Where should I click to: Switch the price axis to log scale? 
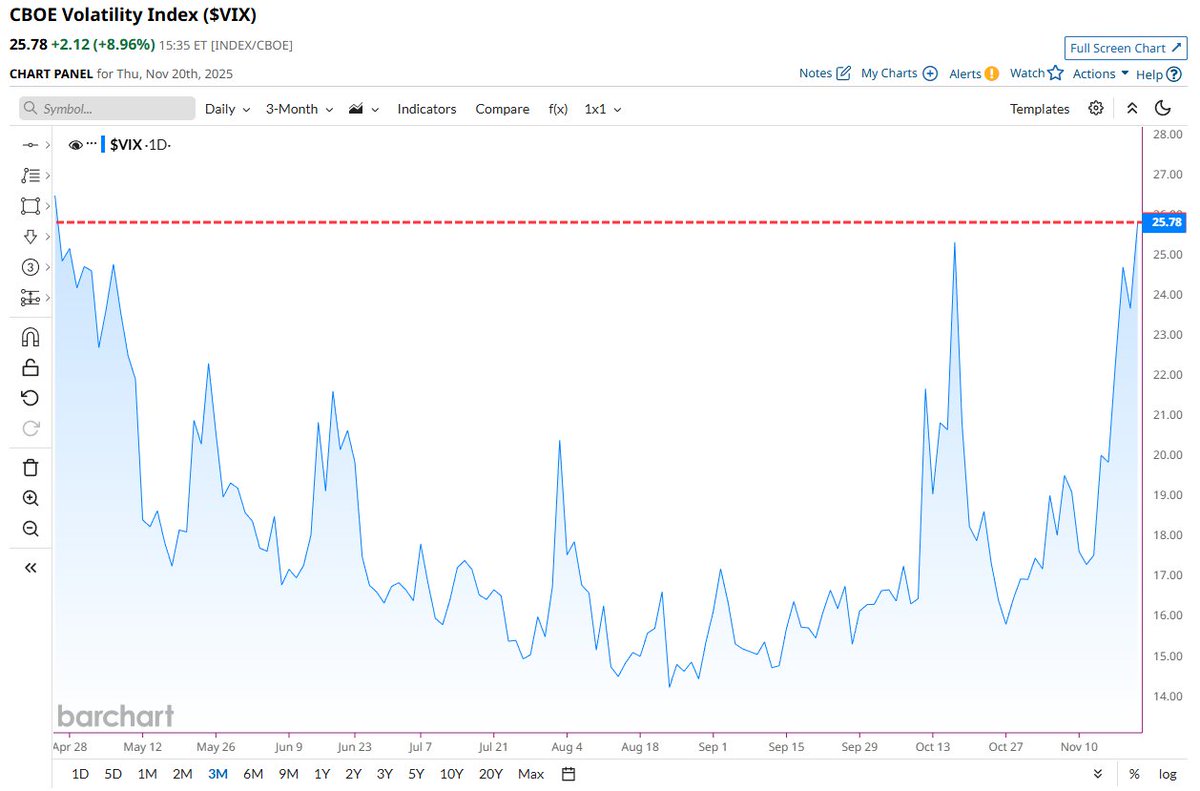(1167, 774)
